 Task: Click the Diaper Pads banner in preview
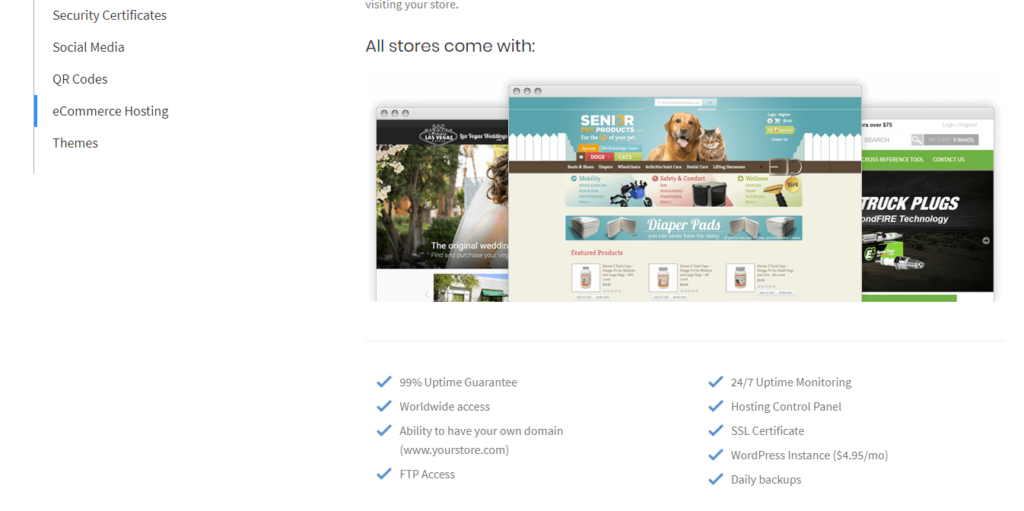click(684, 228)
